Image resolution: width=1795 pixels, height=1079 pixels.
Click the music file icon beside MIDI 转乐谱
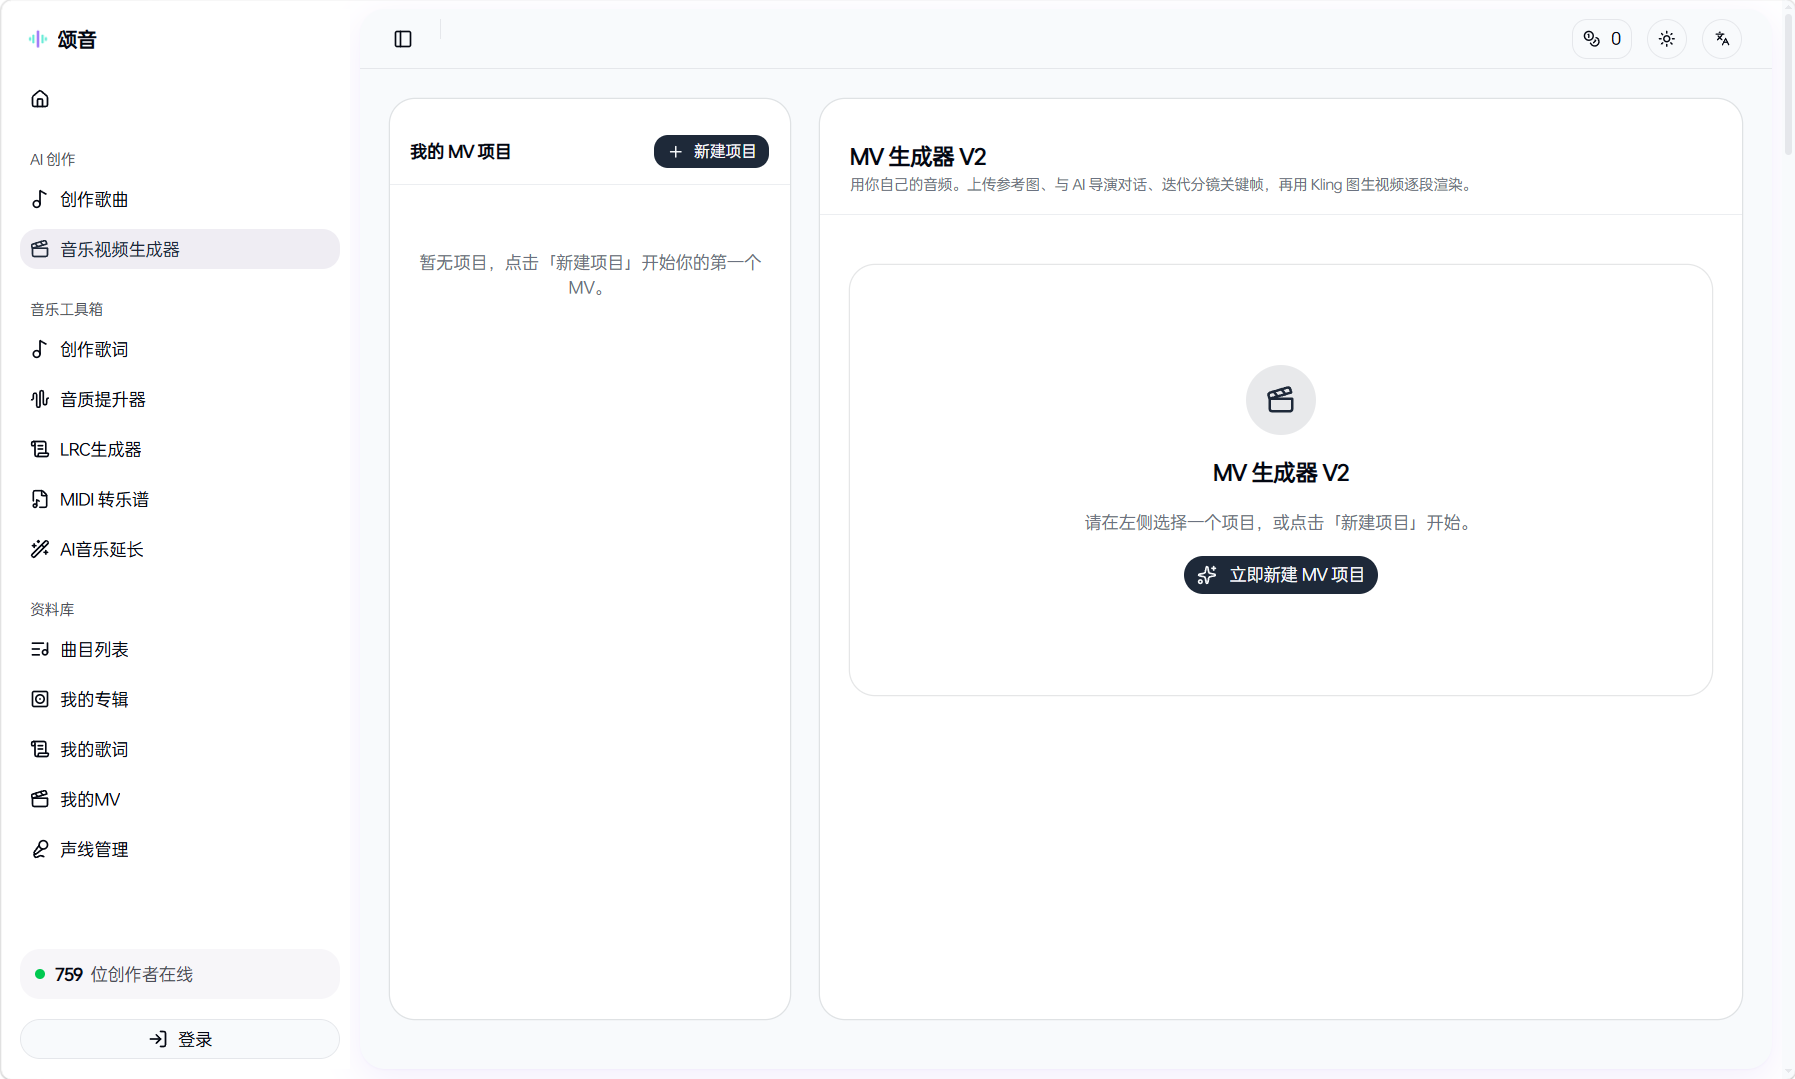click(40, 499)
